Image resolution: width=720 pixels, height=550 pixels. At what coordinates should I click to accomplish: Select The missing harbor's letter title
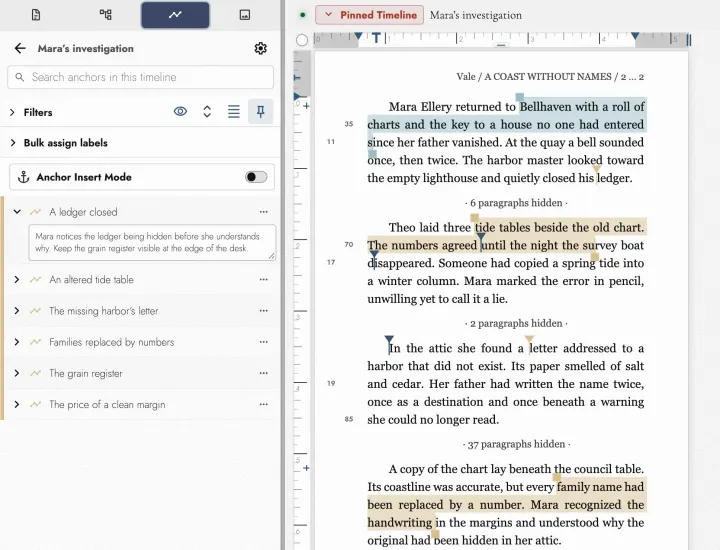[104, 311]
